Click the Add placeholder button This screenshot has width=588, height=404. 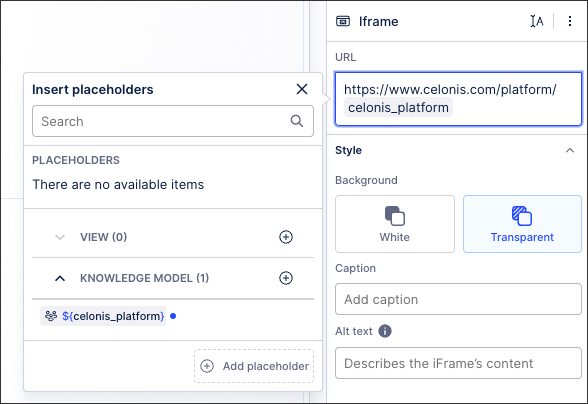coord(254,366)
